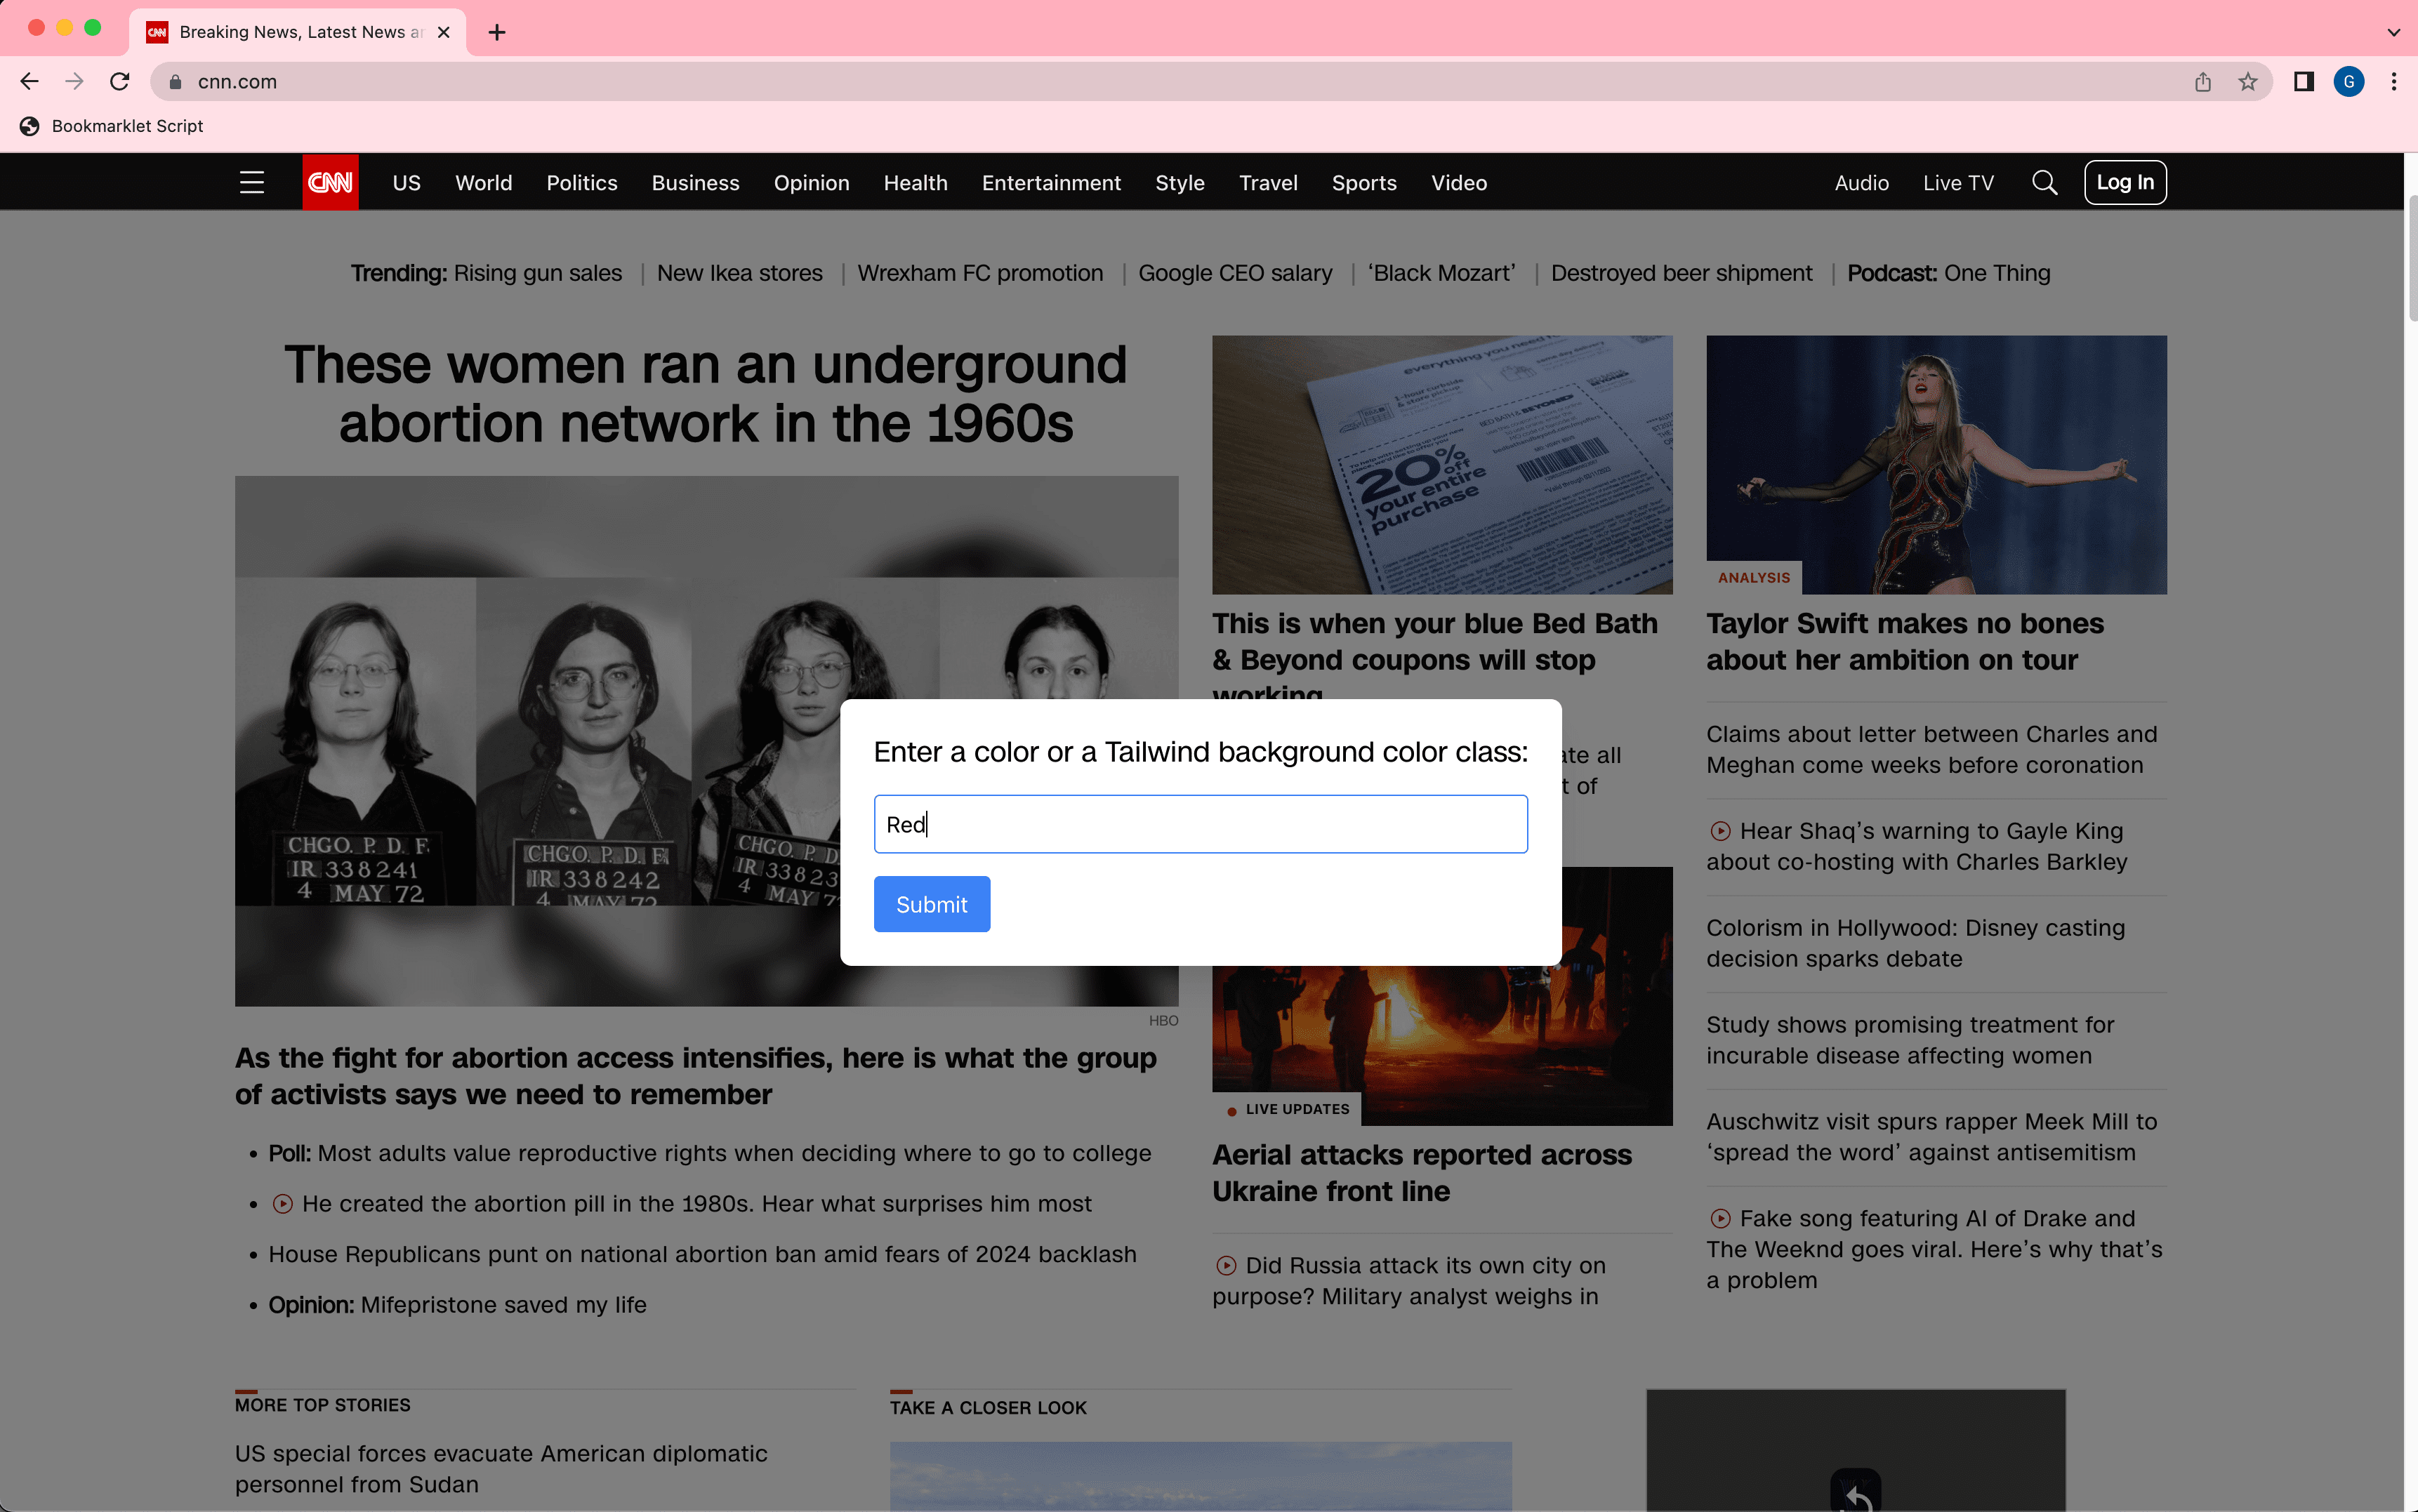This screenshot has width=2418, height=1512.
Task: Open the tab list chevron at top right
Action: [2394, 32]
